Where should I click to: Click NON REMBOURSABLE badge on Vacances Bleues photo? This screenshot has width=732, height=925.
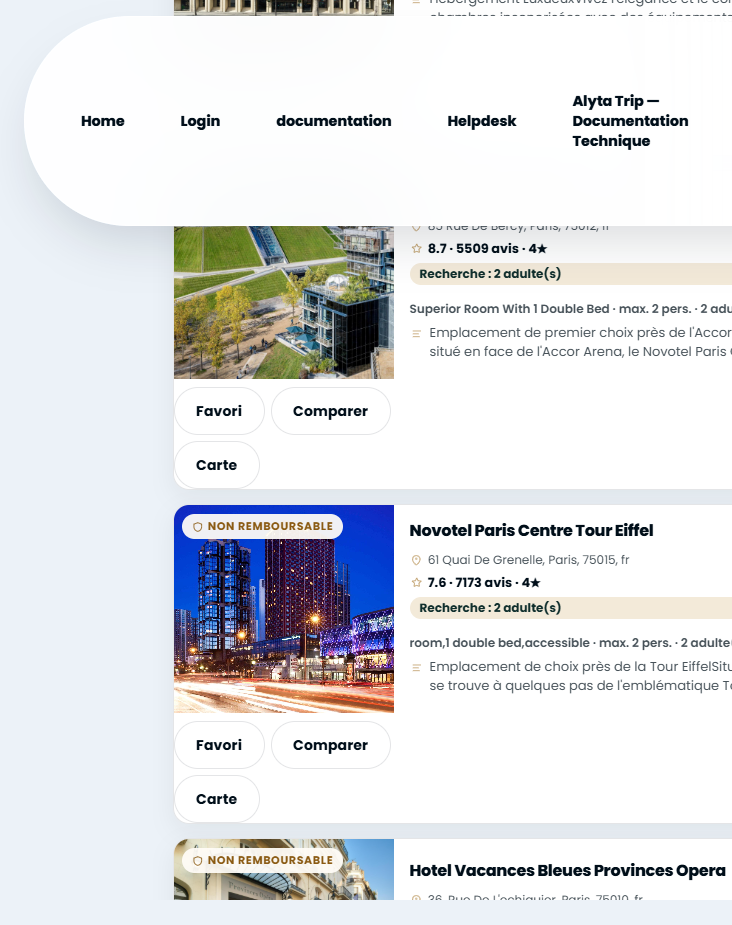[262, 860]
